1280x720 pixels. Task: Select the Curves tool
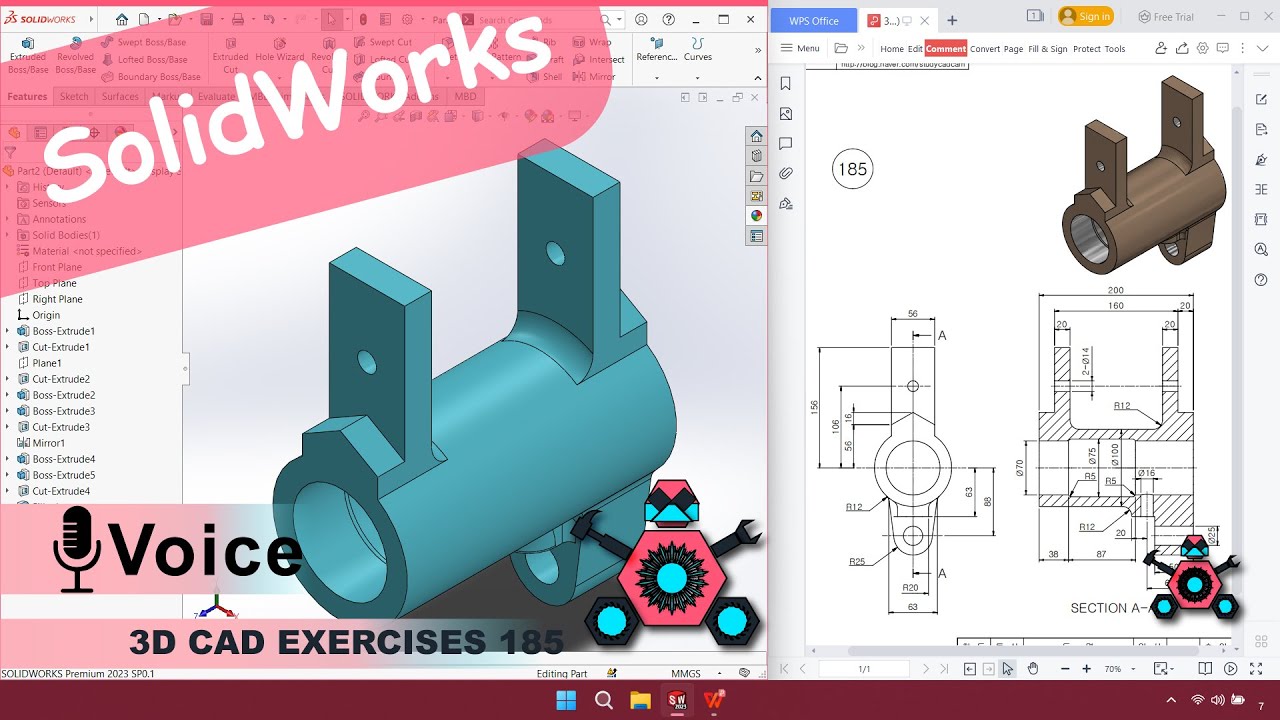tap(698, 50)
